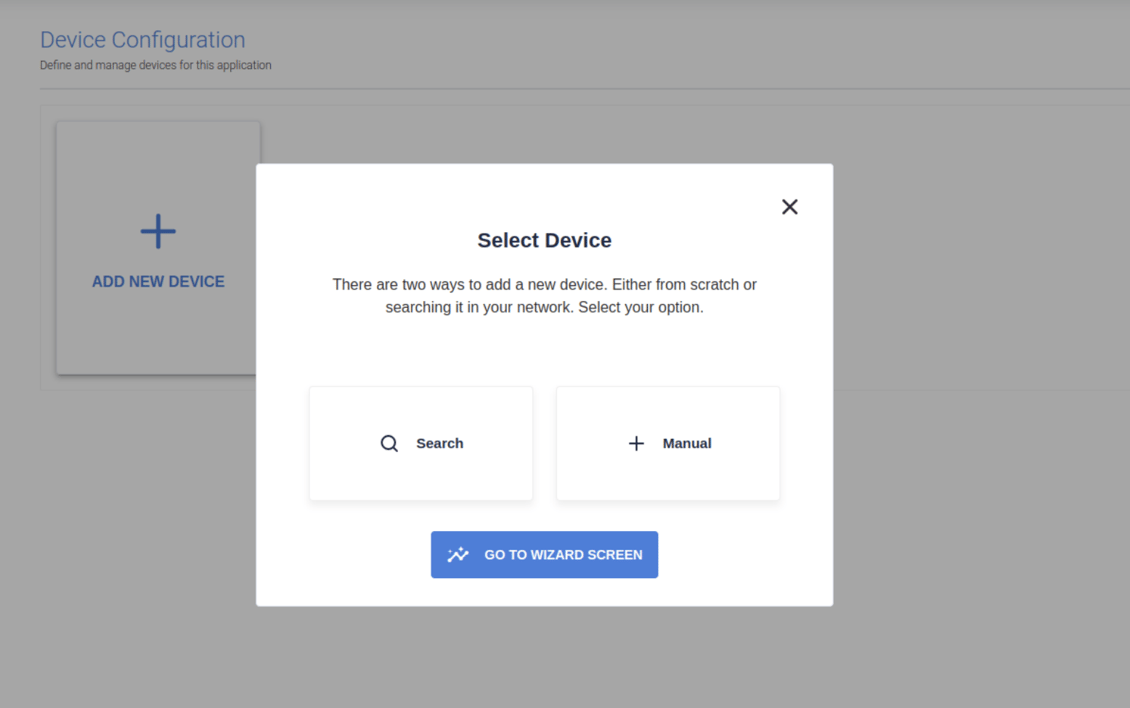This screenshot has height=708, width=1130.
Task: Click the magnifying glass icon for Search
Action: point(389,443)
